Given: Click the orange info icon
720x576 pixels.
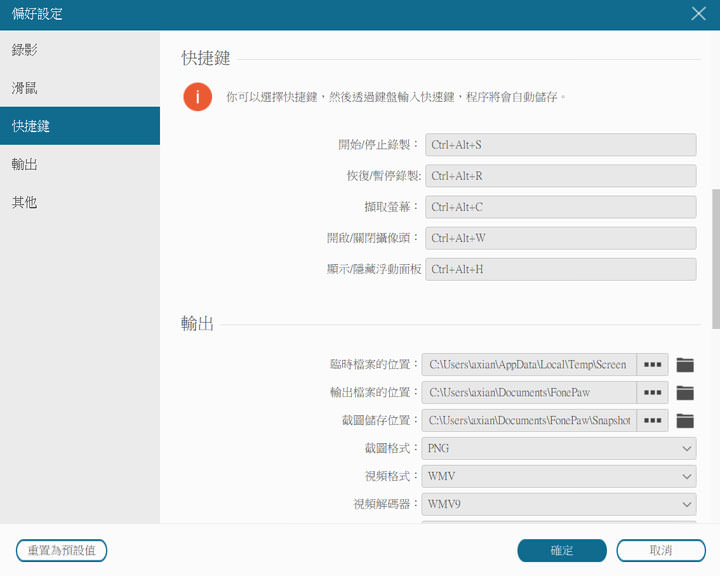Looking at the screenshot, I should 197,97.
